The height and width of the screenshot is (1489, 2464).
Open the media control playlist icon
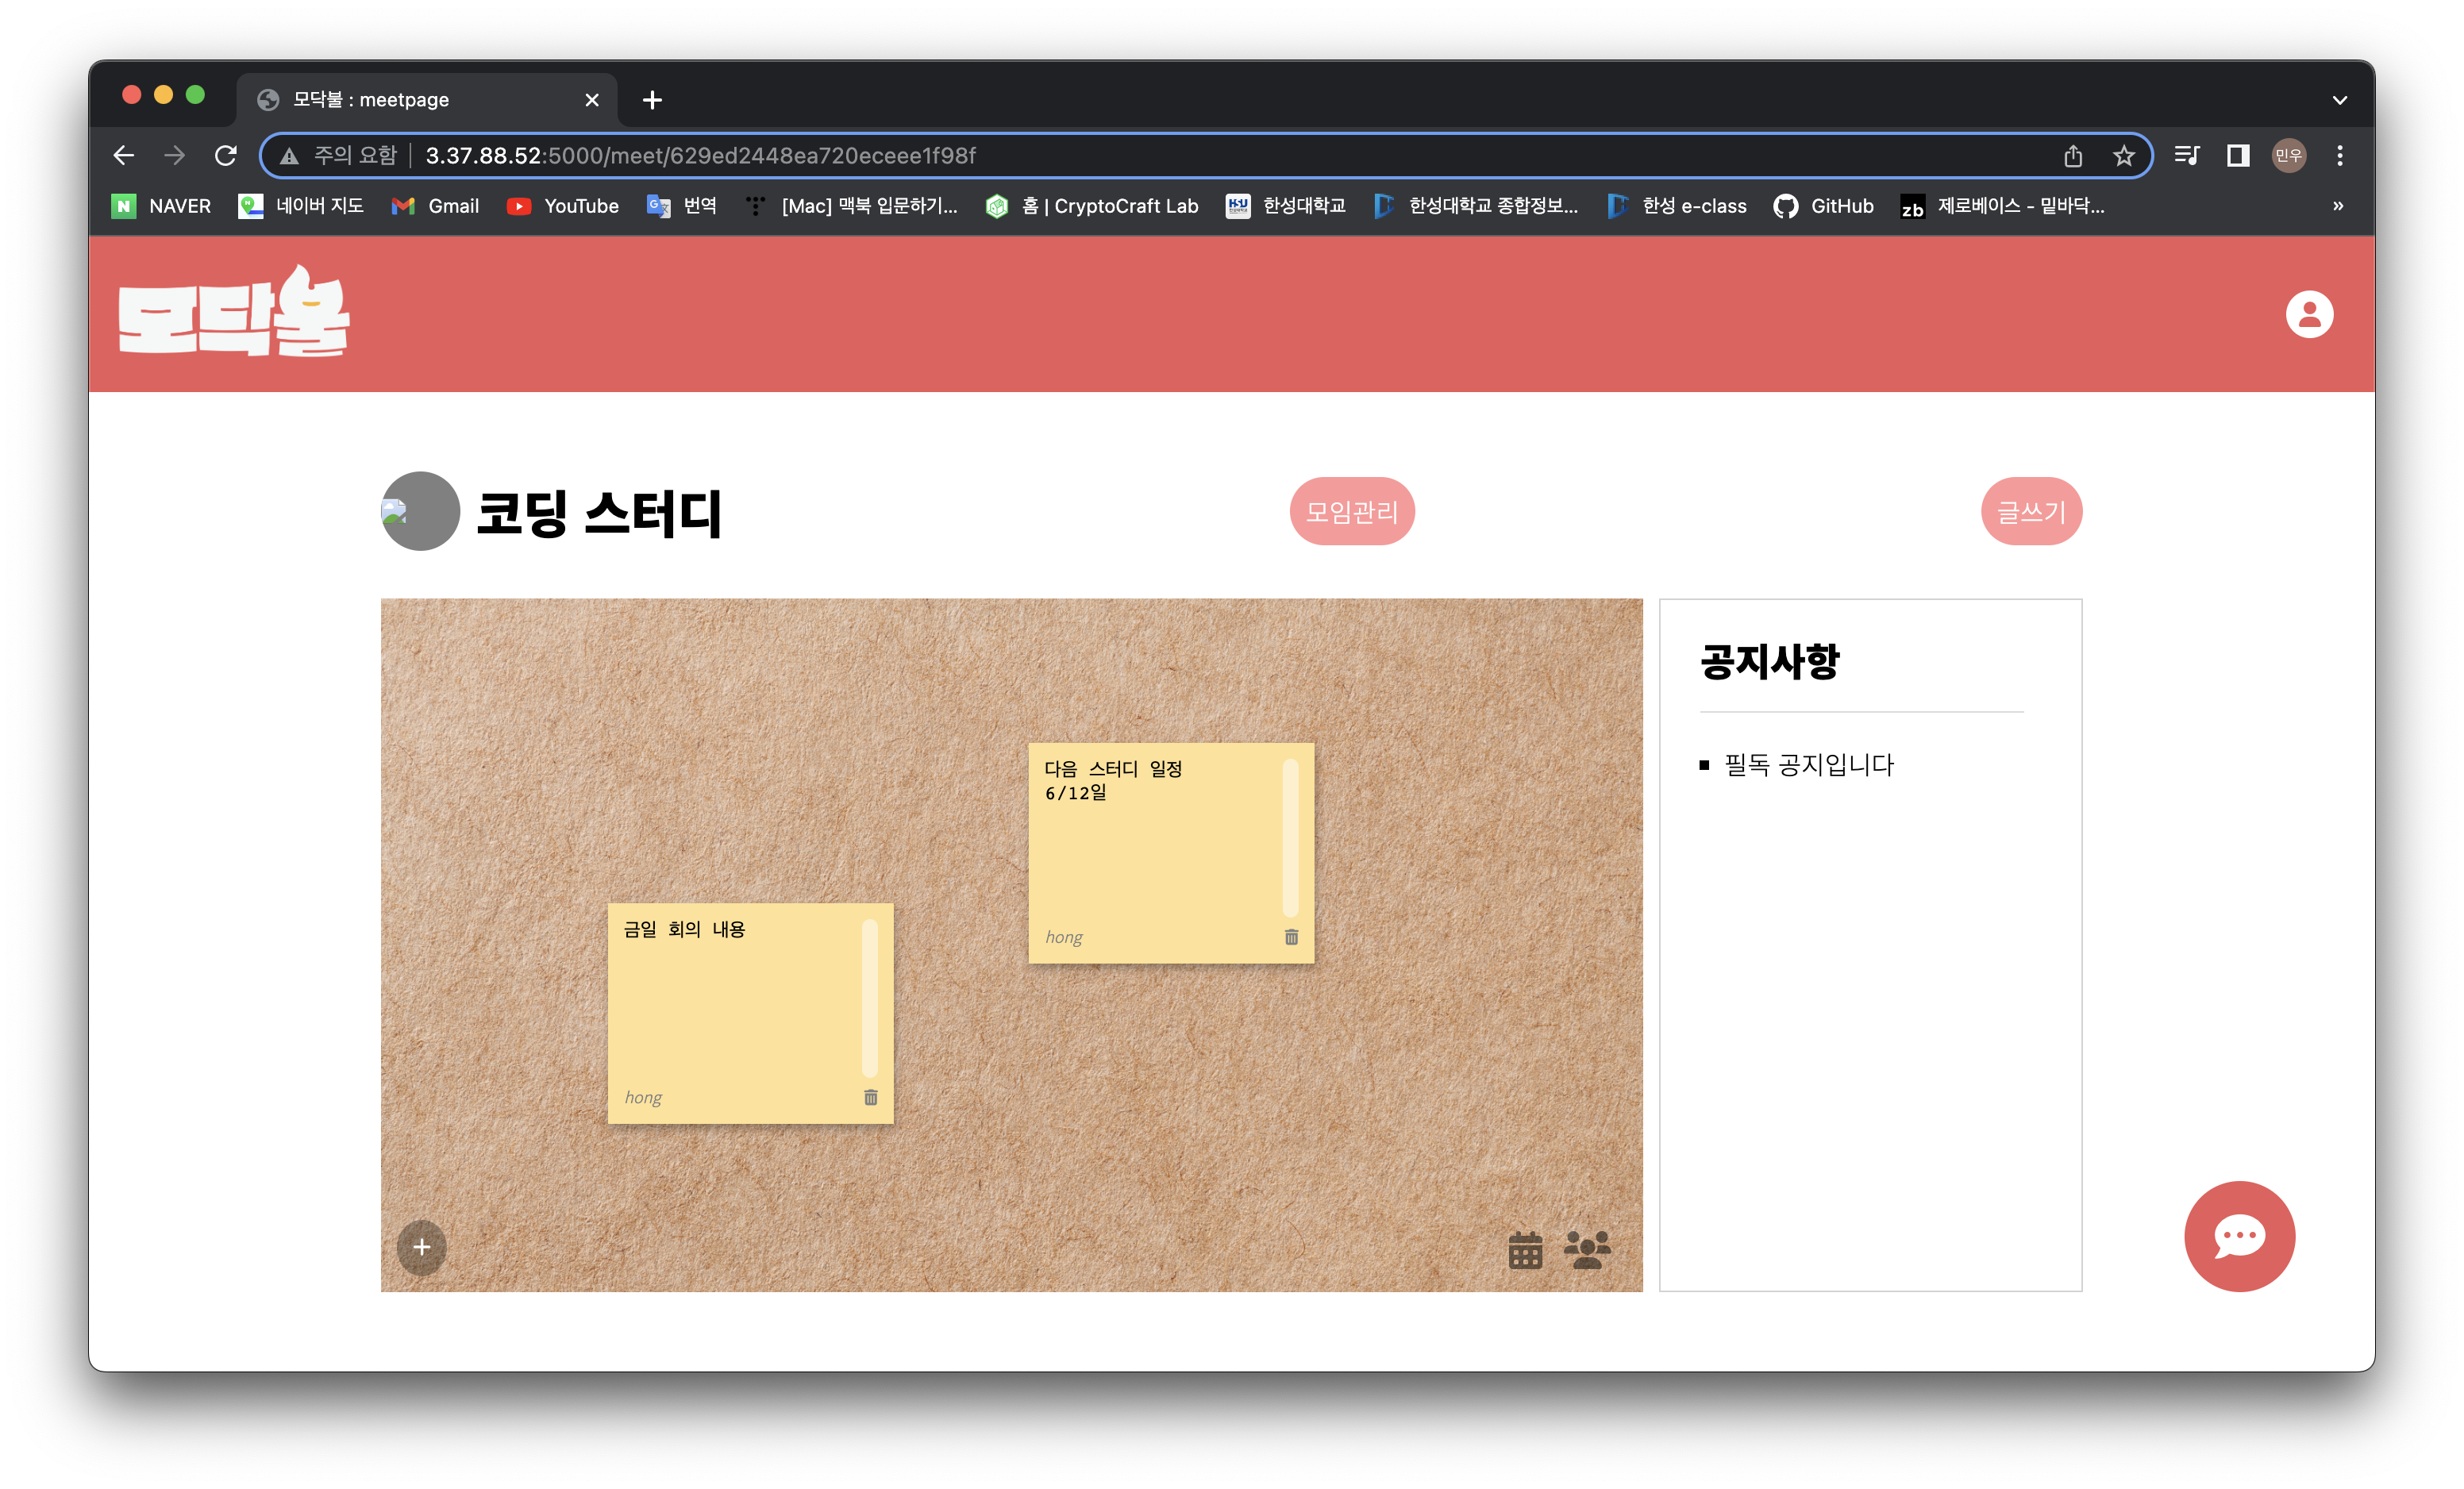[2186, 155]
